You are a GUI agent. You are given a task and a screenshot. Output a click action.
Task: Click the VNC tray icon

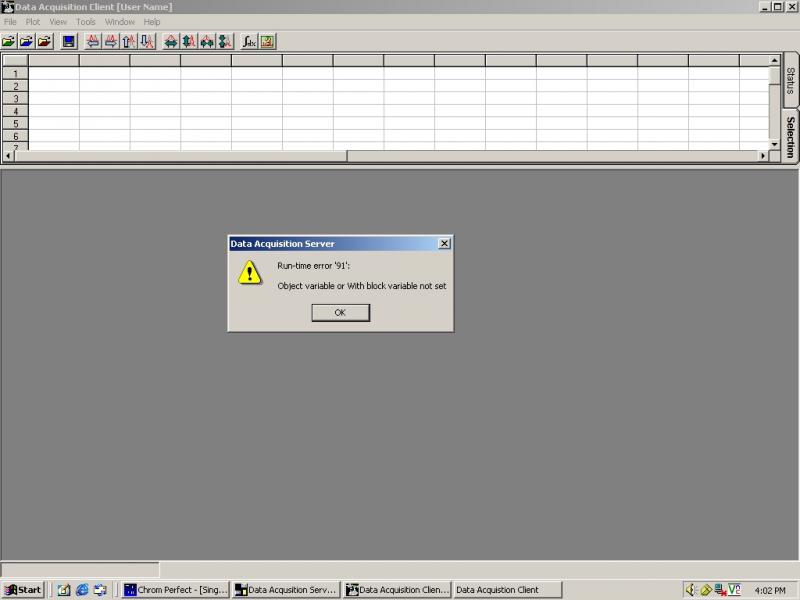(735, 590)
